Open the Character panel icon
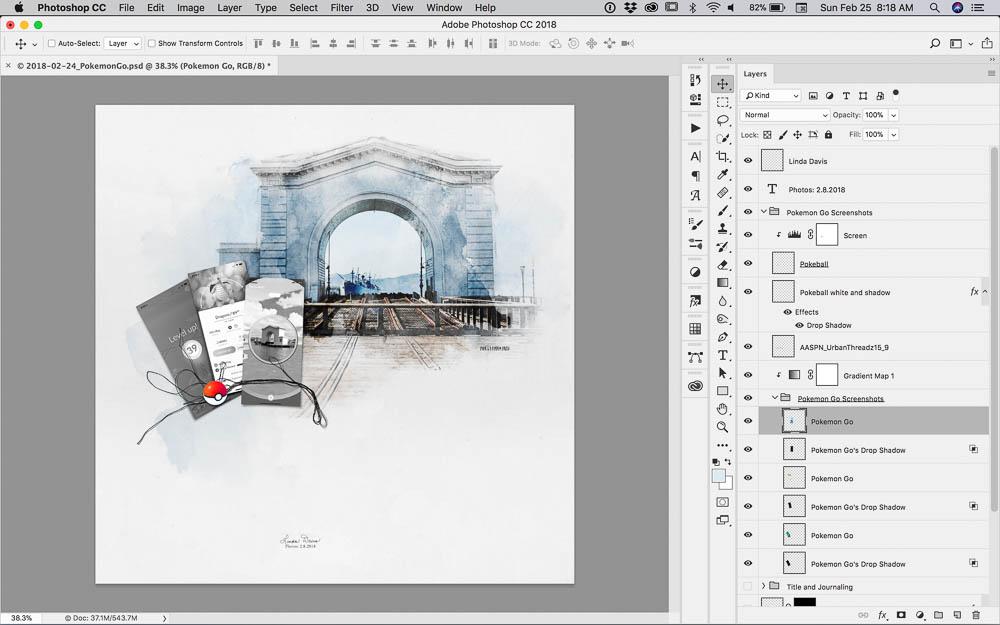The height and width of the screenshot is (625, 1000). tap(695, 156)
